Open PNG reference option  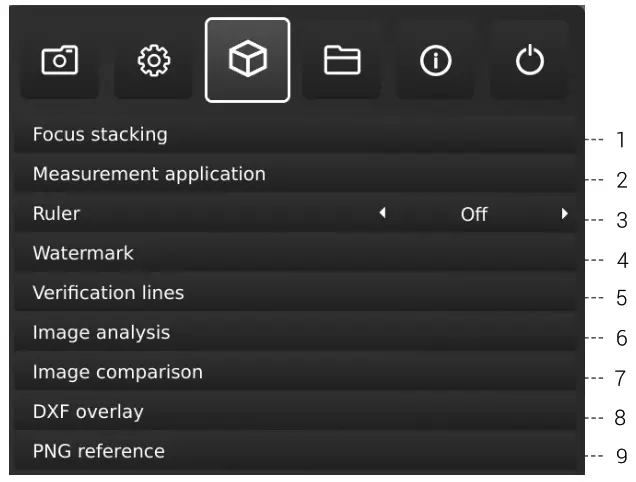98,451
